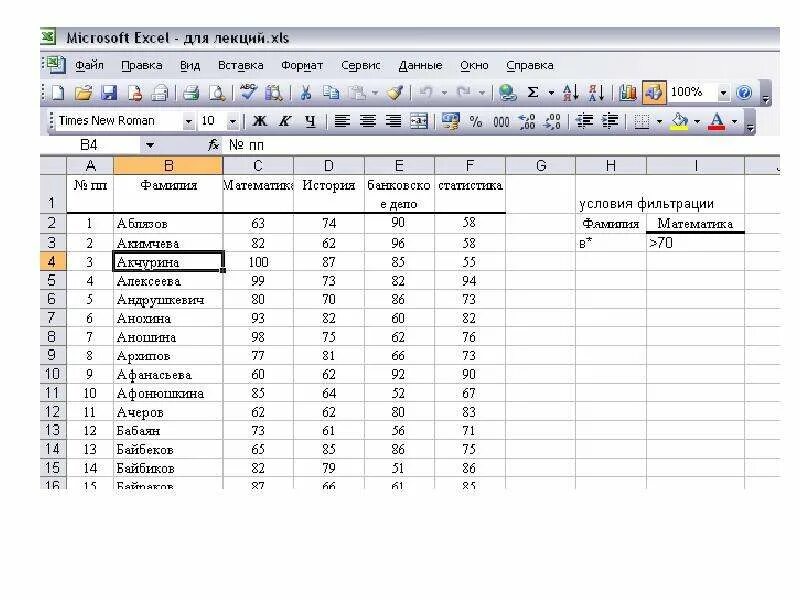Expand the Paste options dropdown arrow
The image size is (800, 600).
coord(375,93)
